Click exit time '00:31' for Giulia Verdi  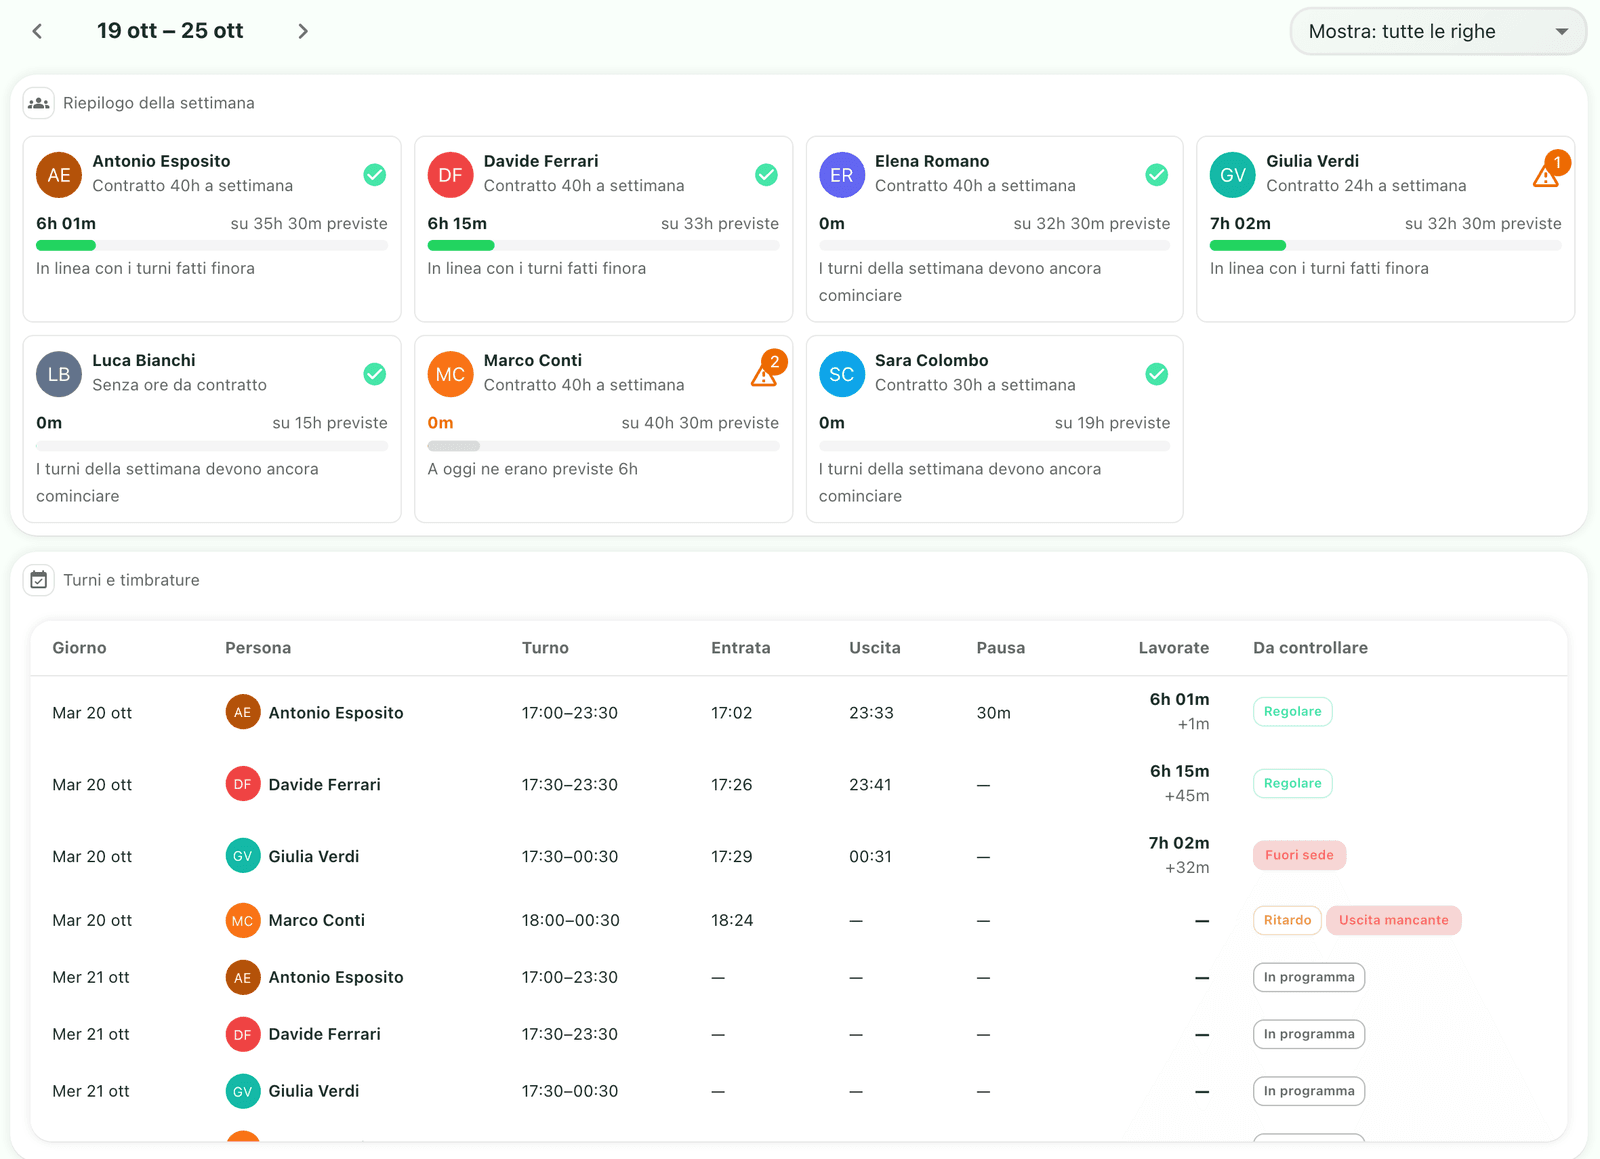[x=870, y=857]
